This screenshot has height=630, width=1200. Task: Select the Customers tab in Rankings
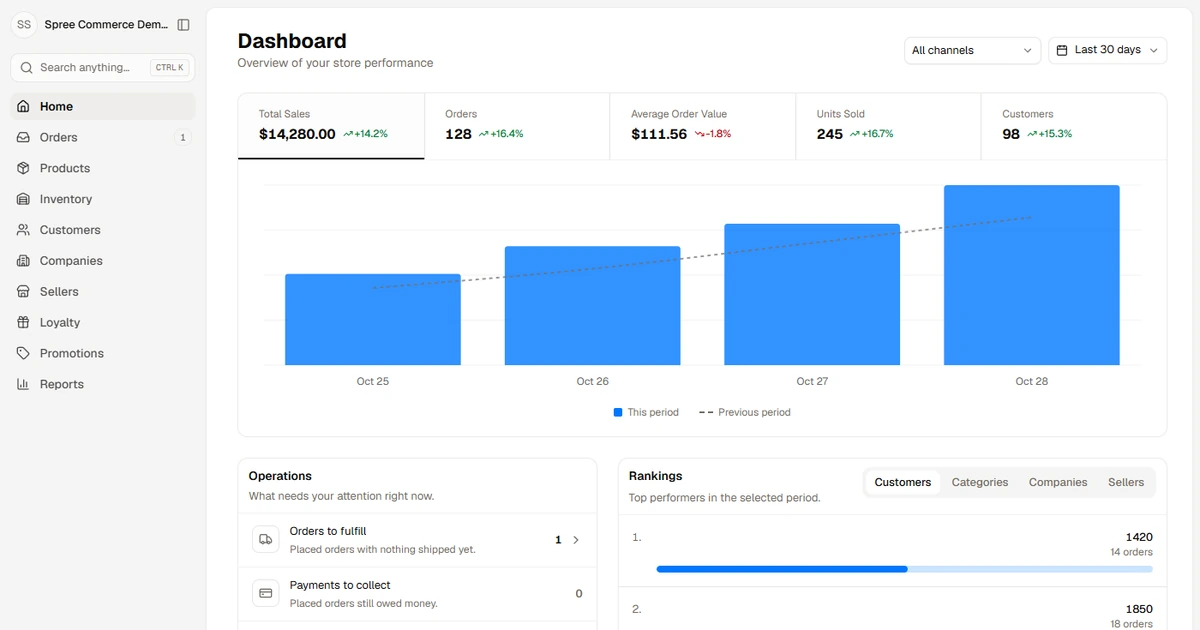[903, 483]
